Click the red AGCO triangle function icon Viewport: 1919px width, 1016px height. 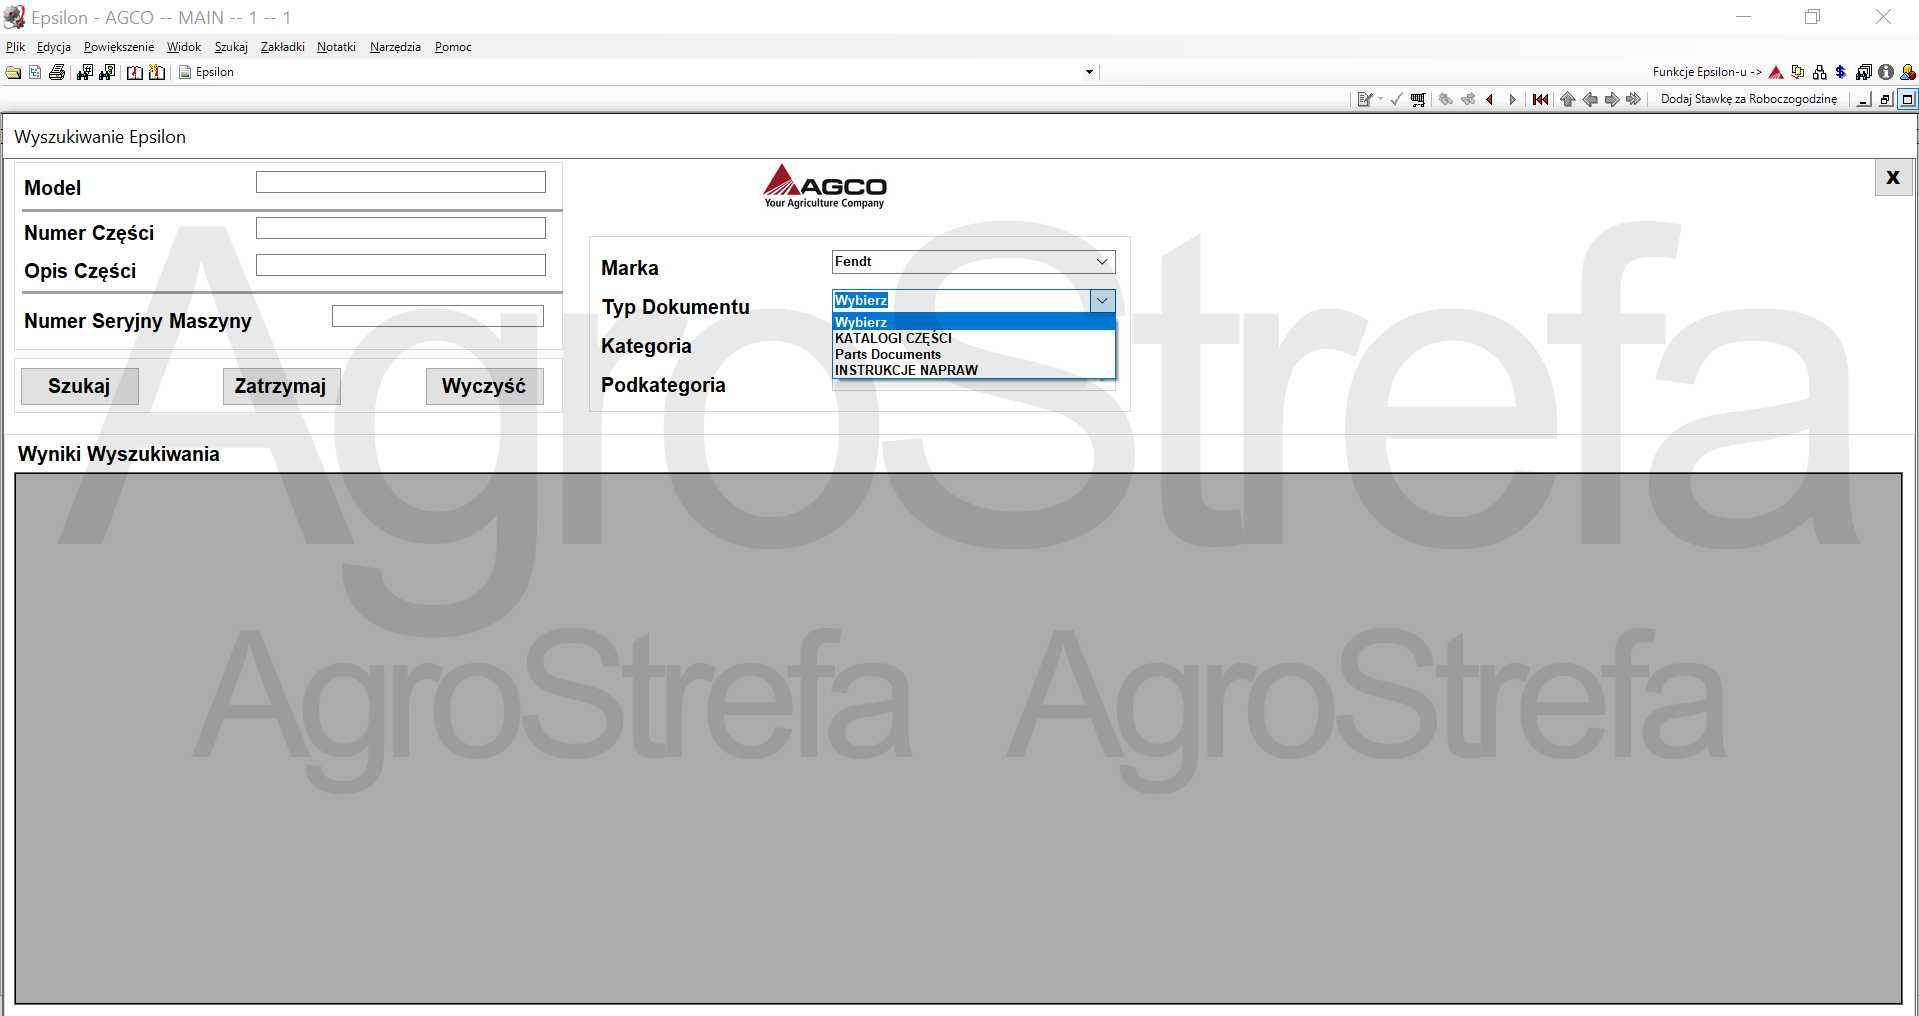point(1776,72)
